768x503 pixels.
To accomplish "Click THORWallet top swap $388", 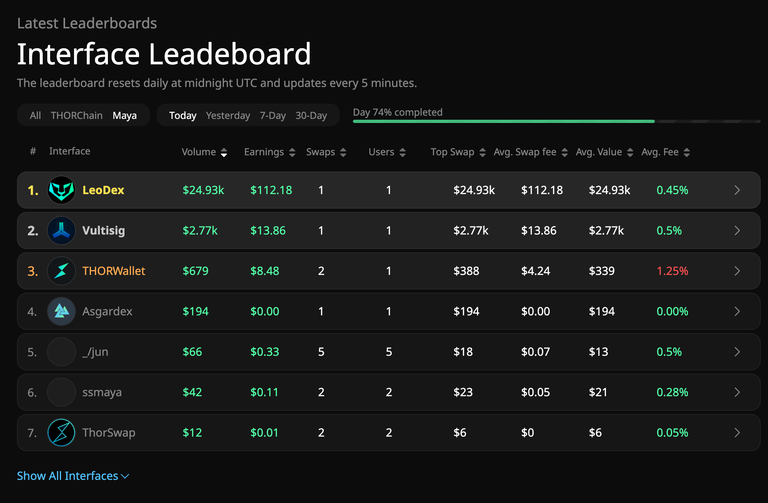I will [x=466, y=271].
